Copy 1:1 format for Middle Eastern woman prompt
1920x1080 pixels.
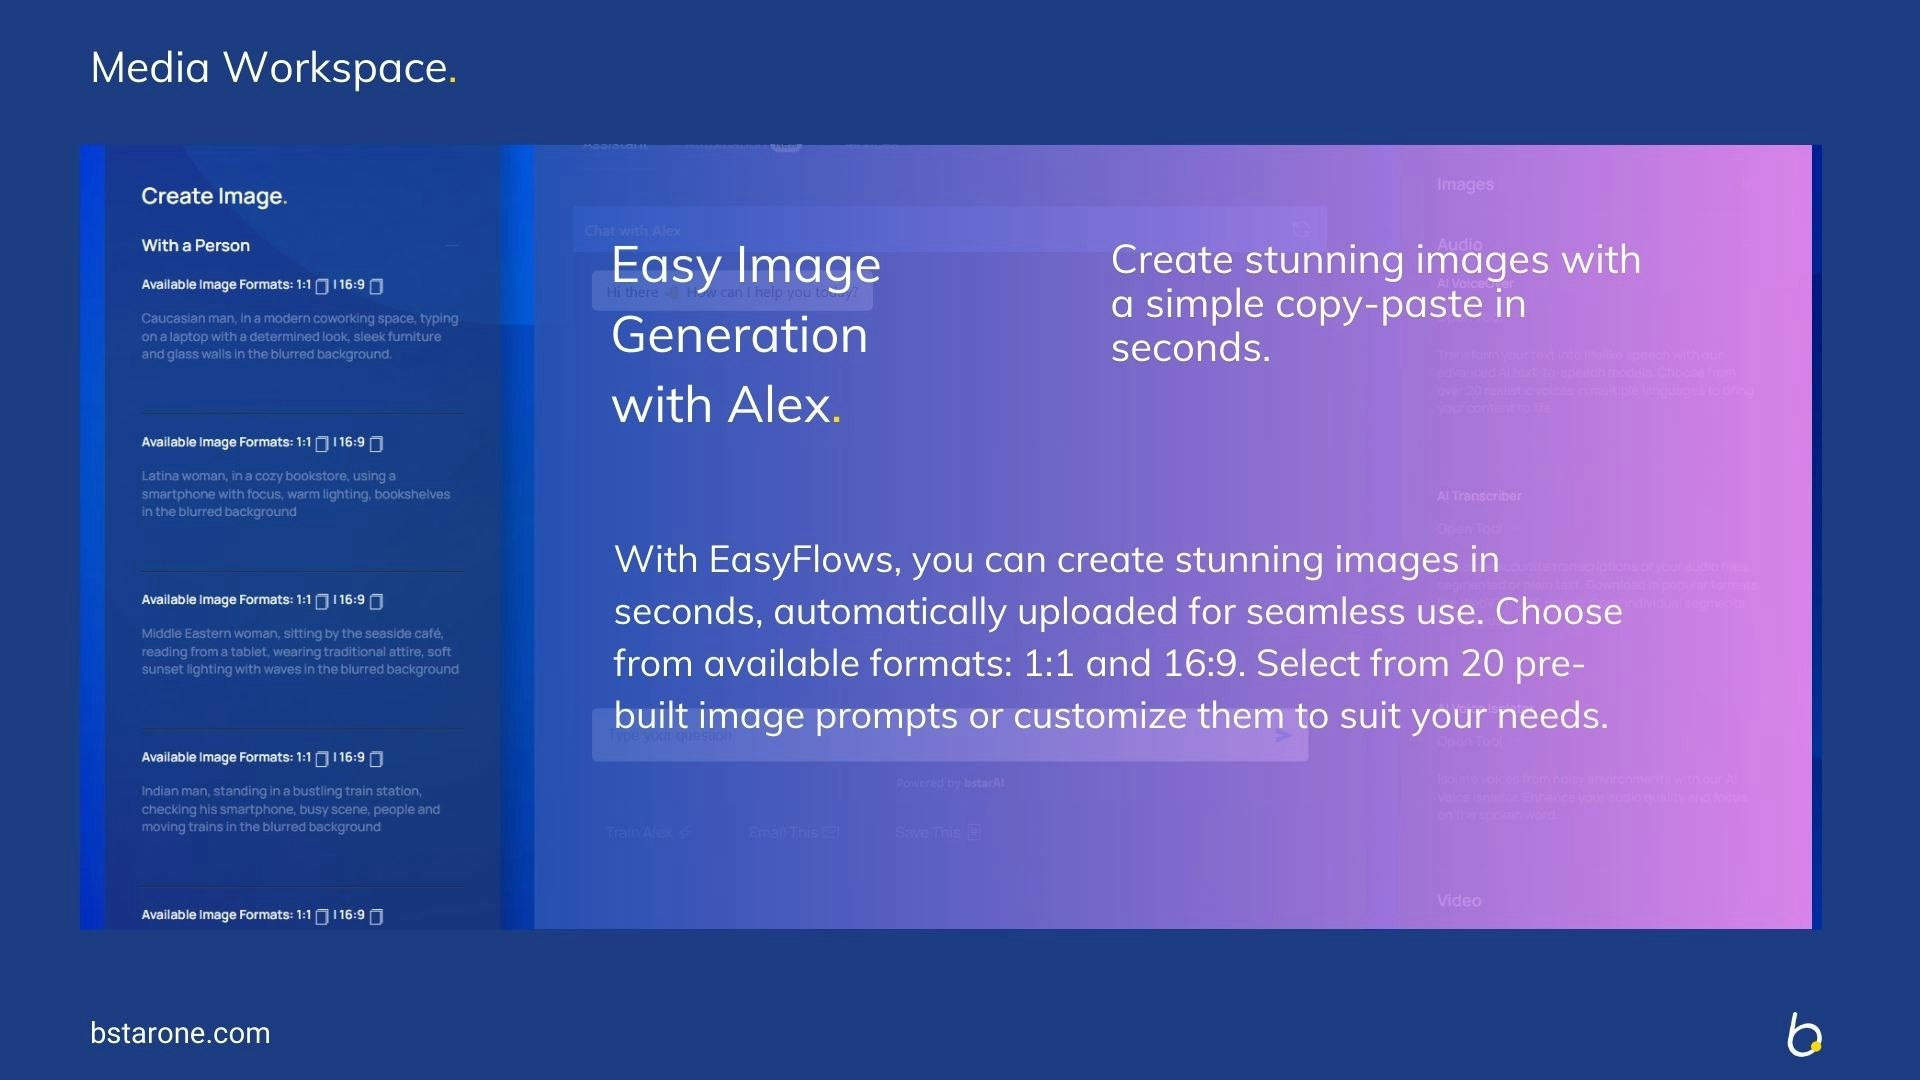pos(322,601)
